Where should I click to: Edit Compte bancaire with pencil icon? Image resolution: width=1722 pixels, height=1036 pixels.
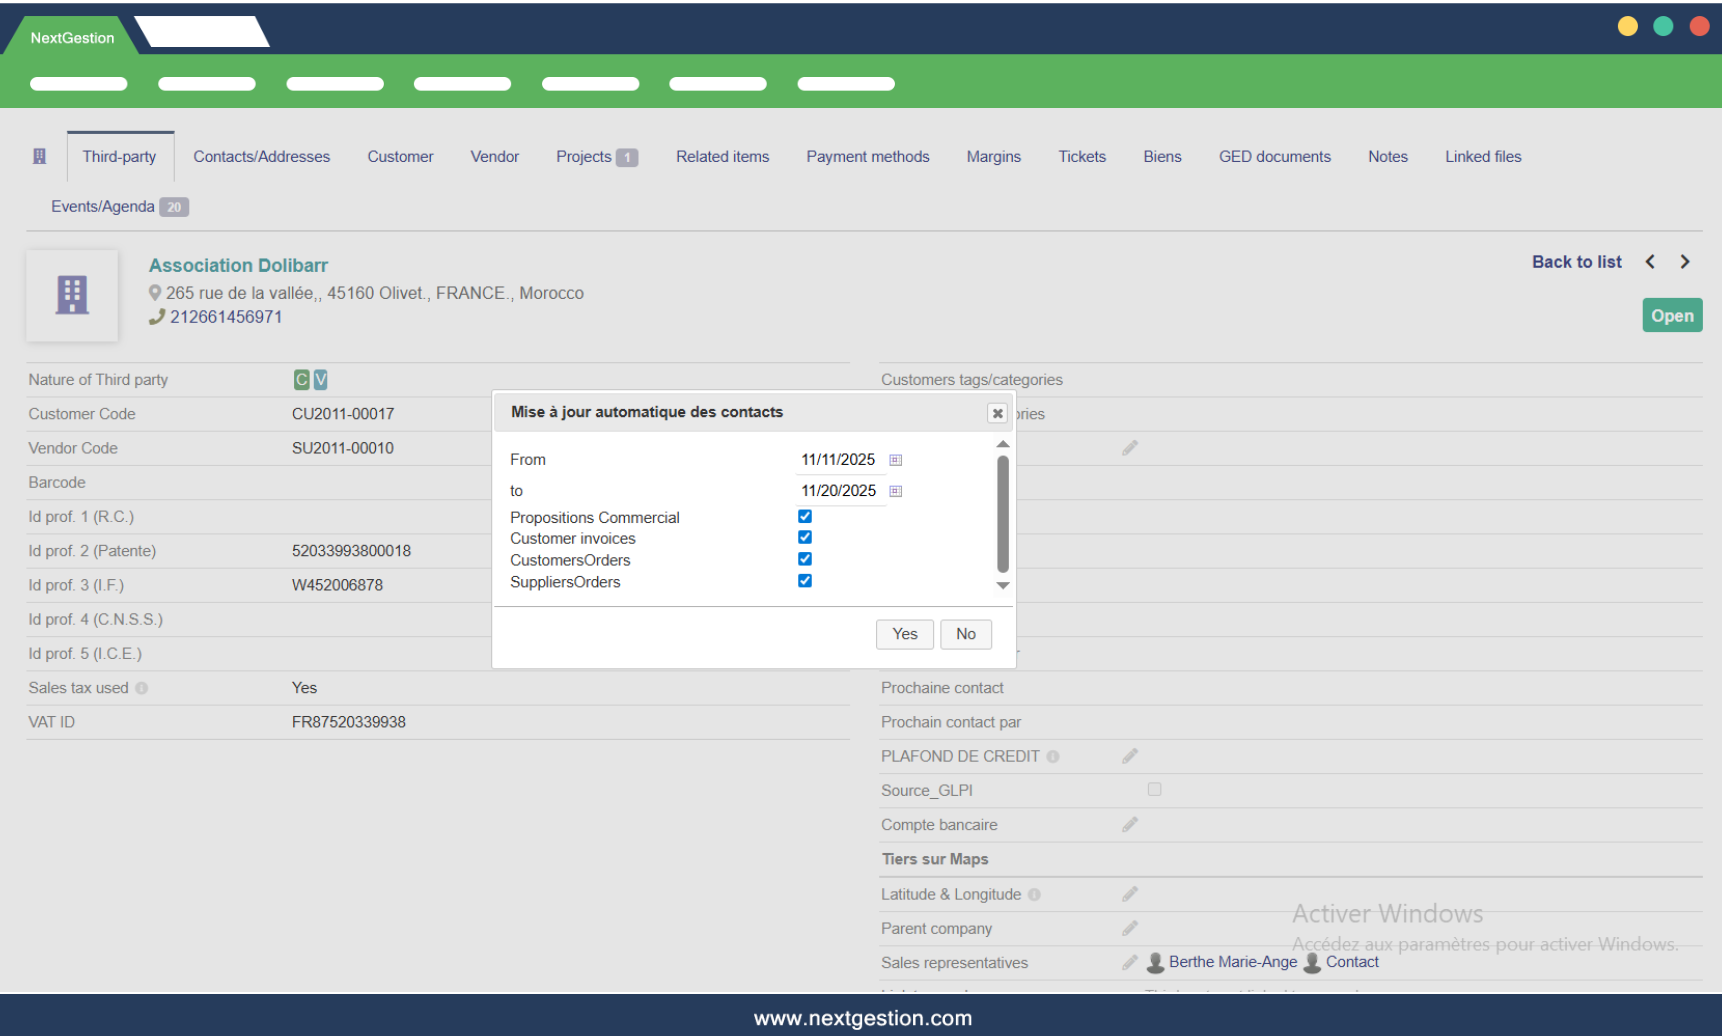coord(1130,825)
